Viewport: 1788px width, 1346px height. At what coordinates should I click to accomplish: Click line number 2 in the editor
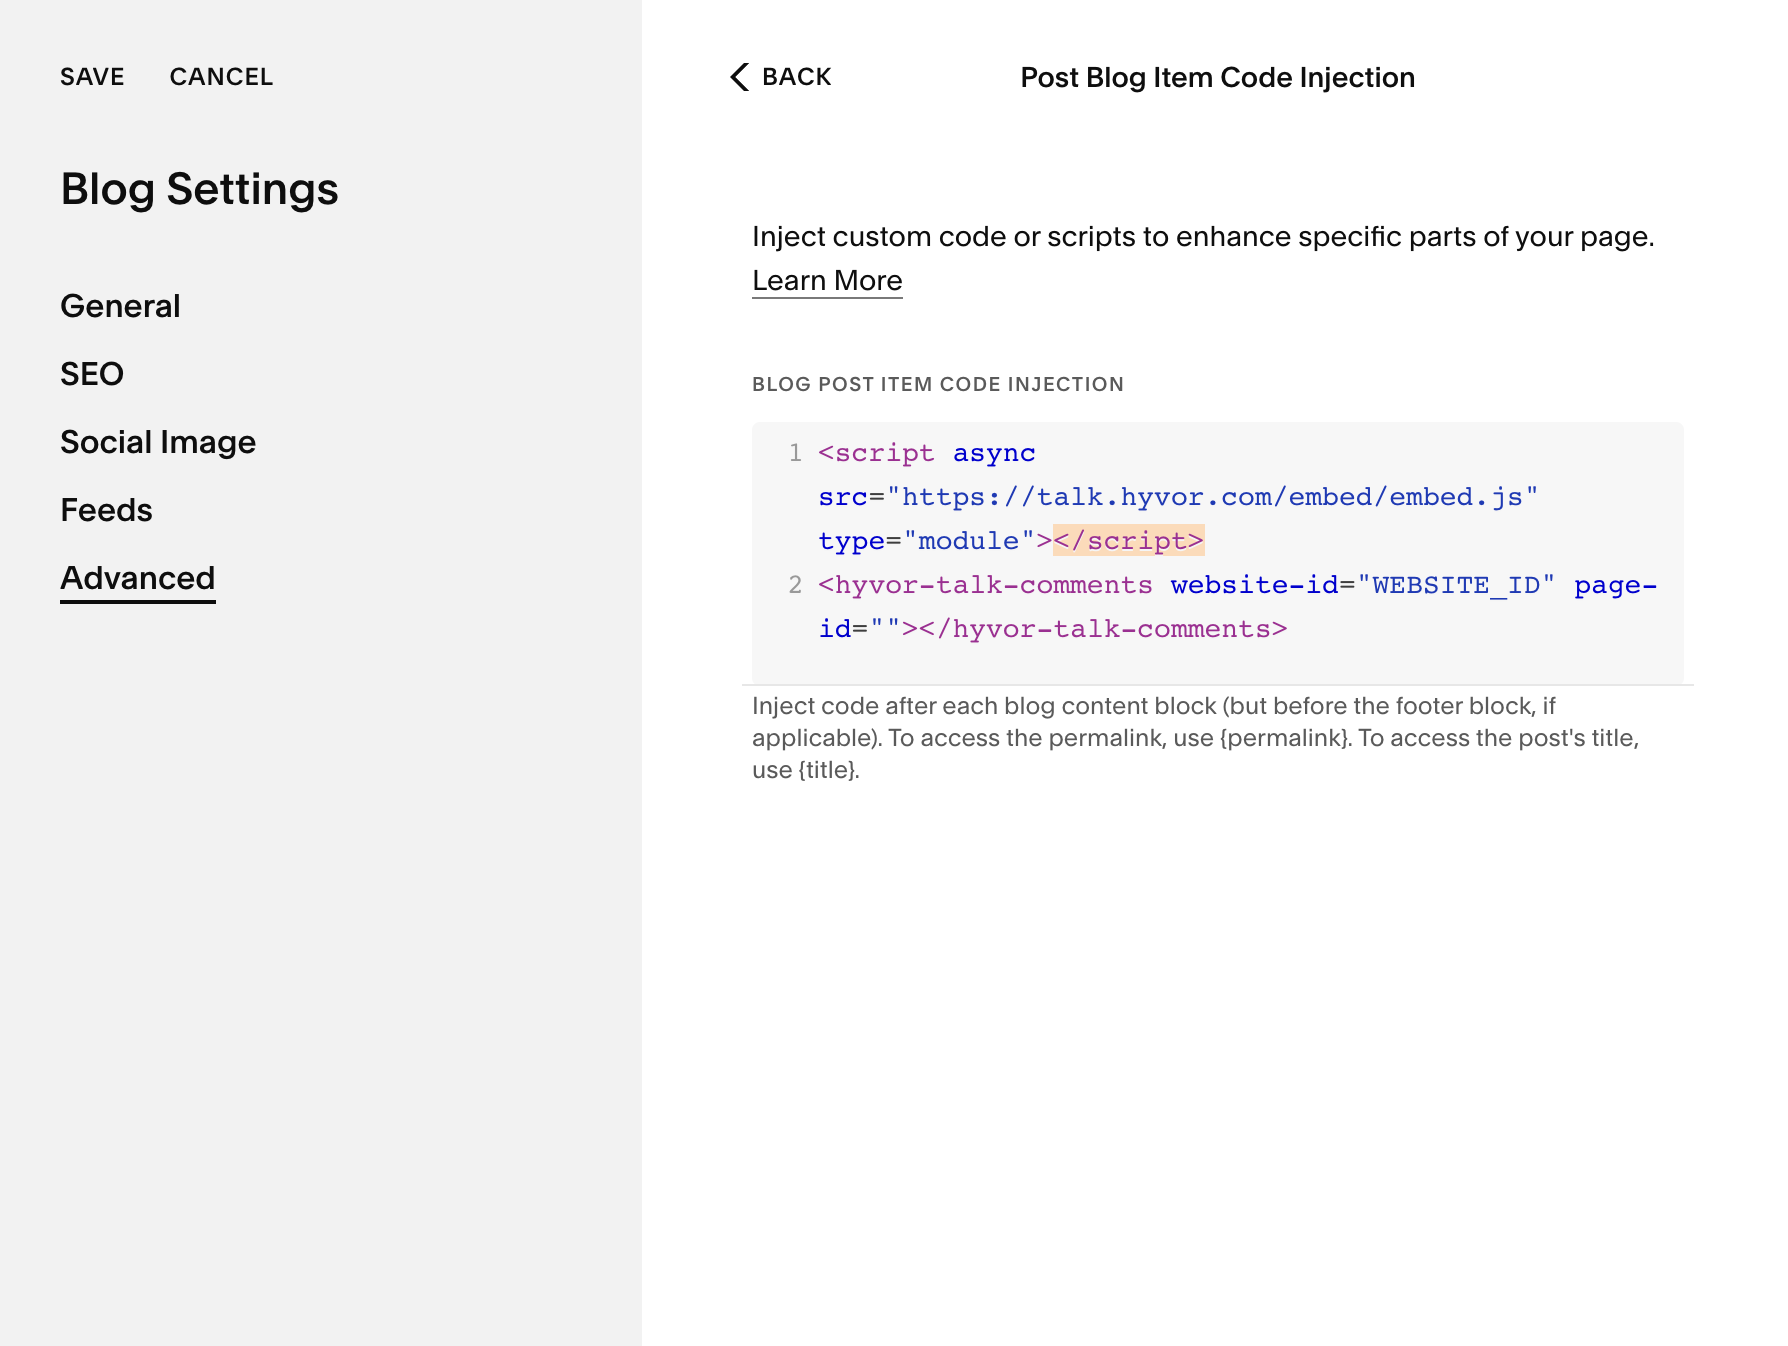click(795, 585)
